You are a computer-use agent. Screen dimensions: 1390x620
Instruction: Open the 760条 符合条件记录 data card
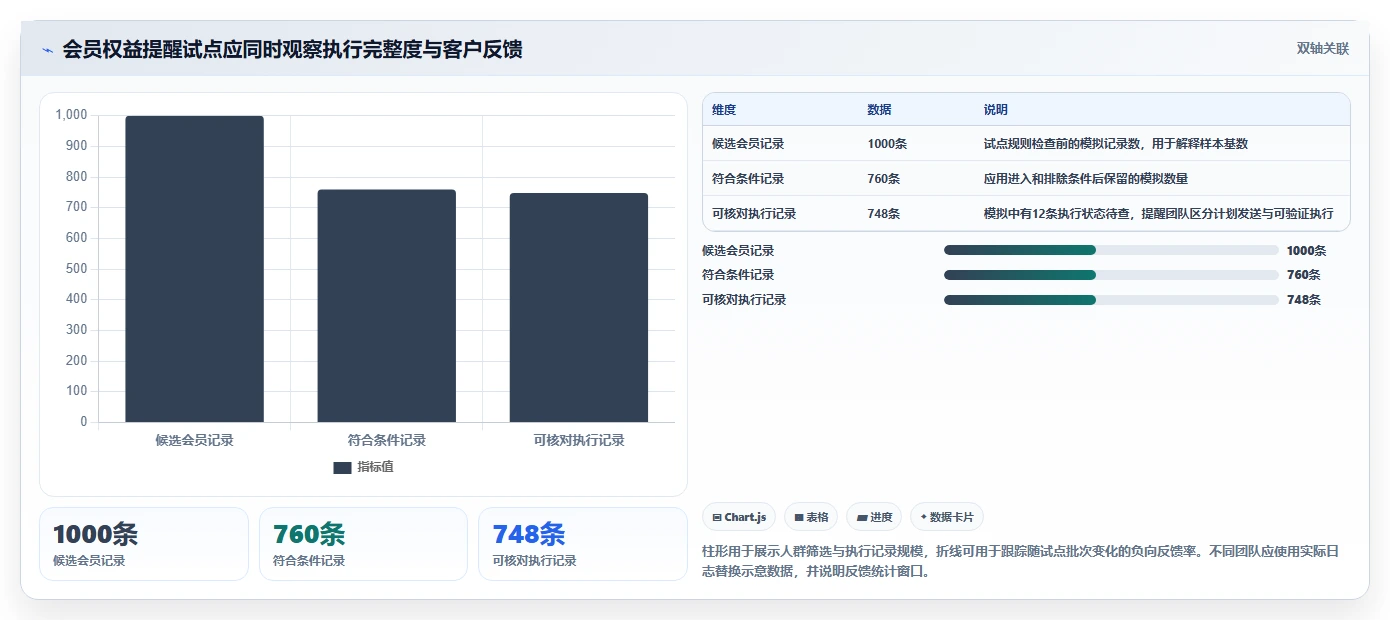click(x=363, y=544)
